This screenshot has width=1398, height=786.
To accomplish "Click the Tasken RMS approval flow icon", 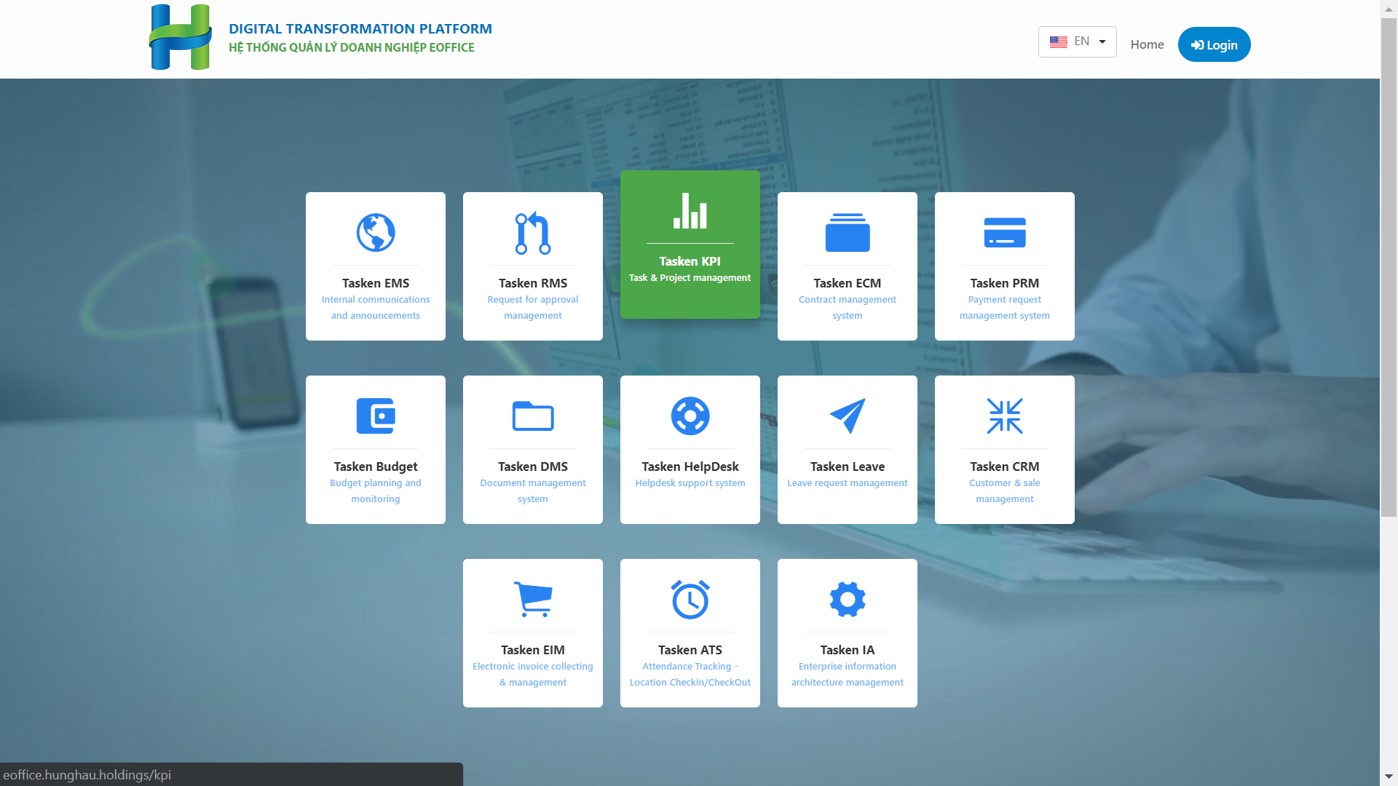I will pos(532,233).
